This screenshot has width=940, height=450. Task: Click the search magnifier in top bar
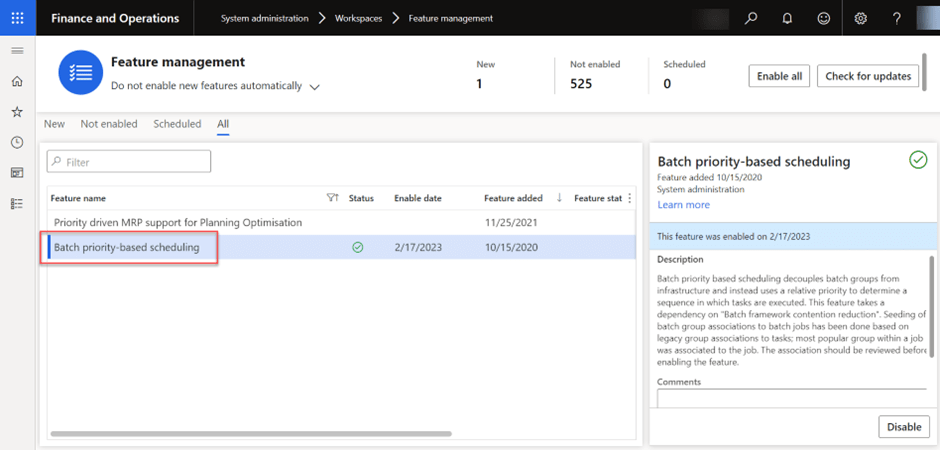tap(752, 18)
